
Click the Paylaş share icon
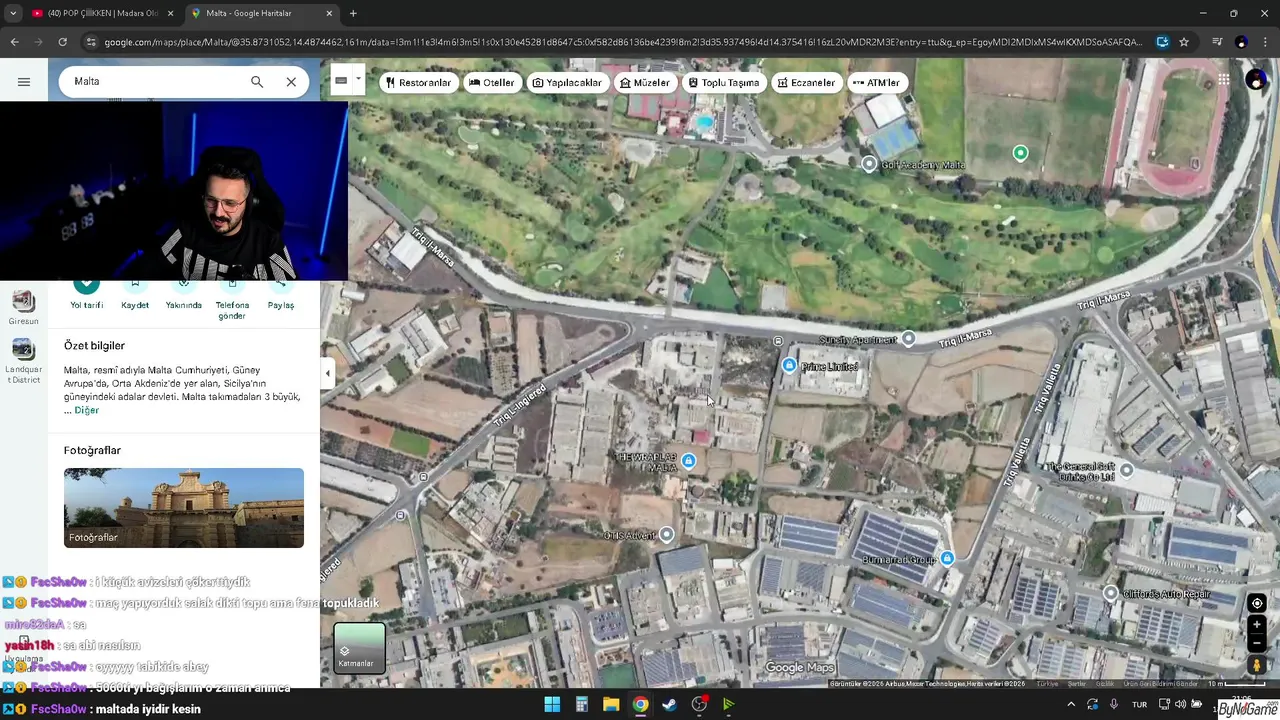281,286
